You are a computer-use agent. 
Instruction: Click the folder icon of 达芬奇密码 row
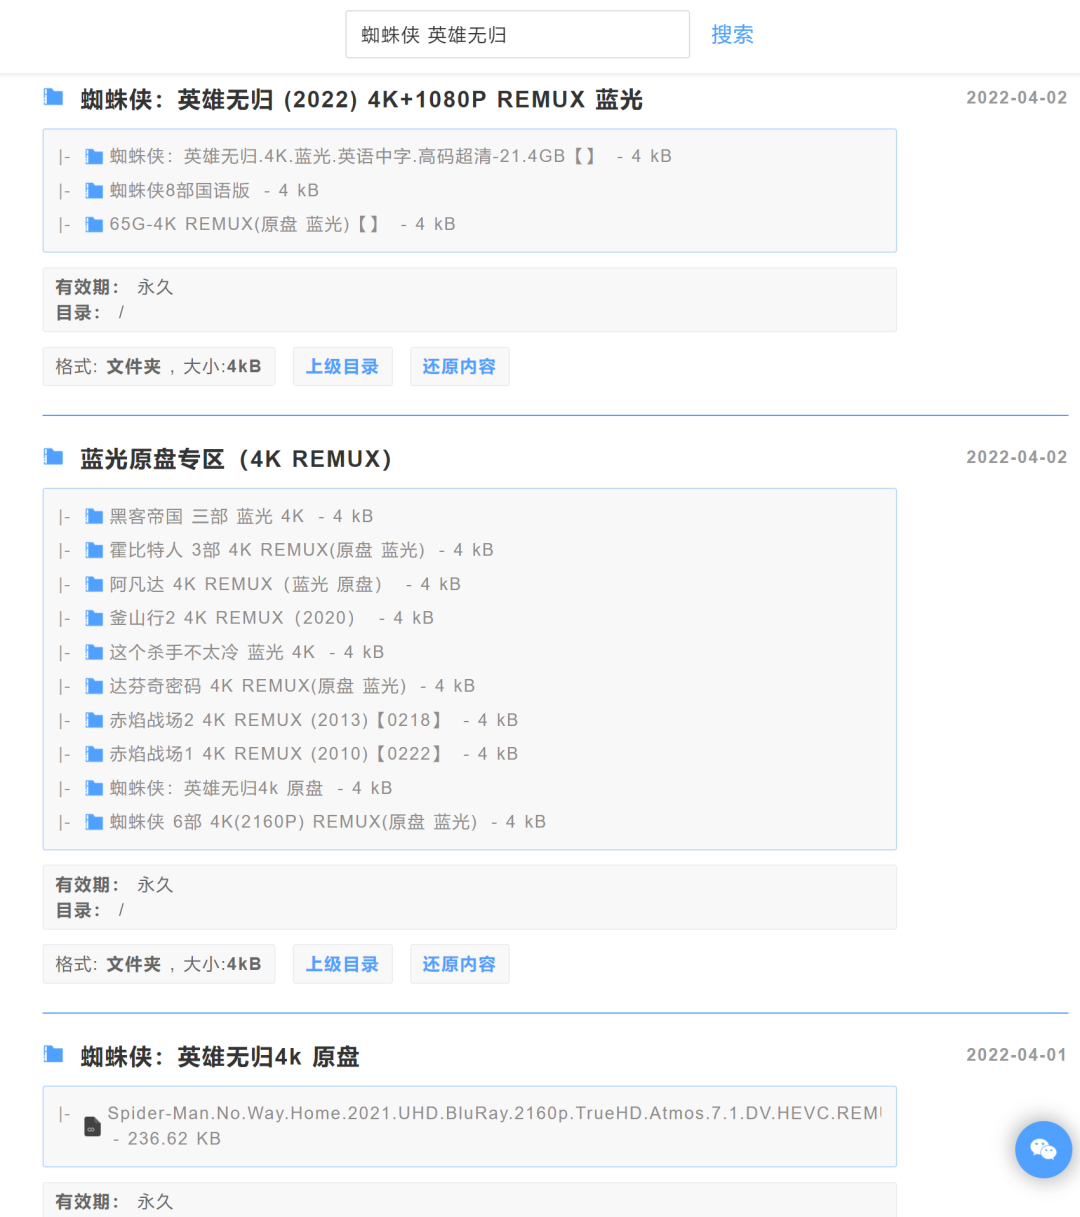click(x=94, y=686)
